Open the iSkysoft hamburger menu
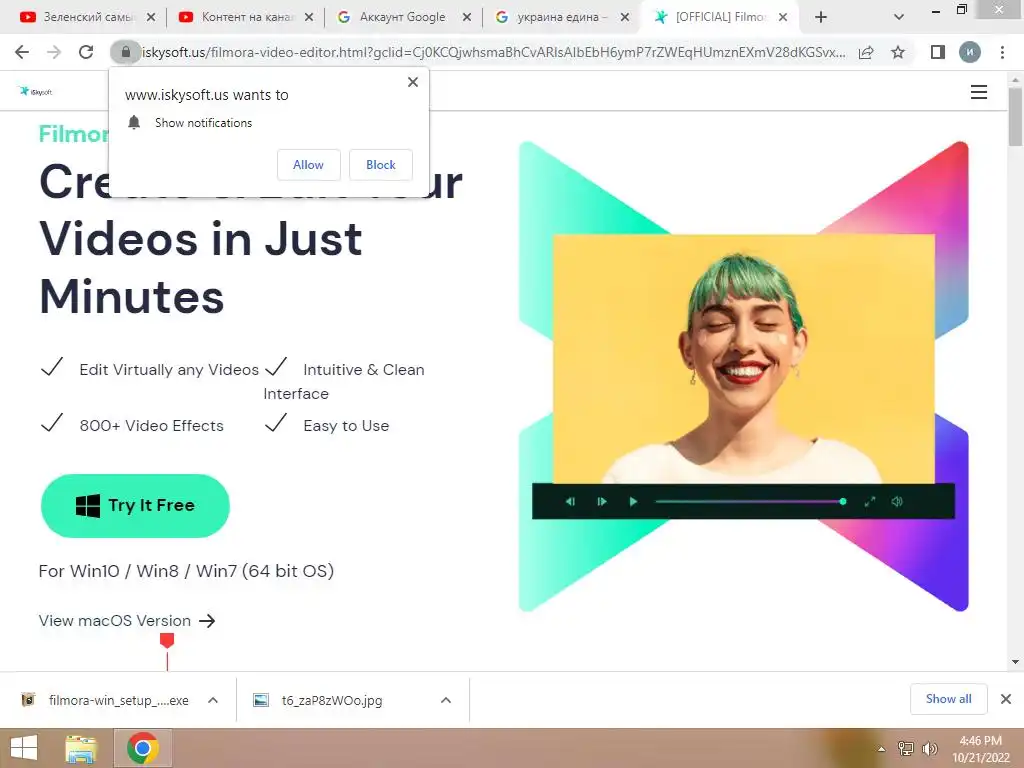1024x768 pixels. (978, 92)
